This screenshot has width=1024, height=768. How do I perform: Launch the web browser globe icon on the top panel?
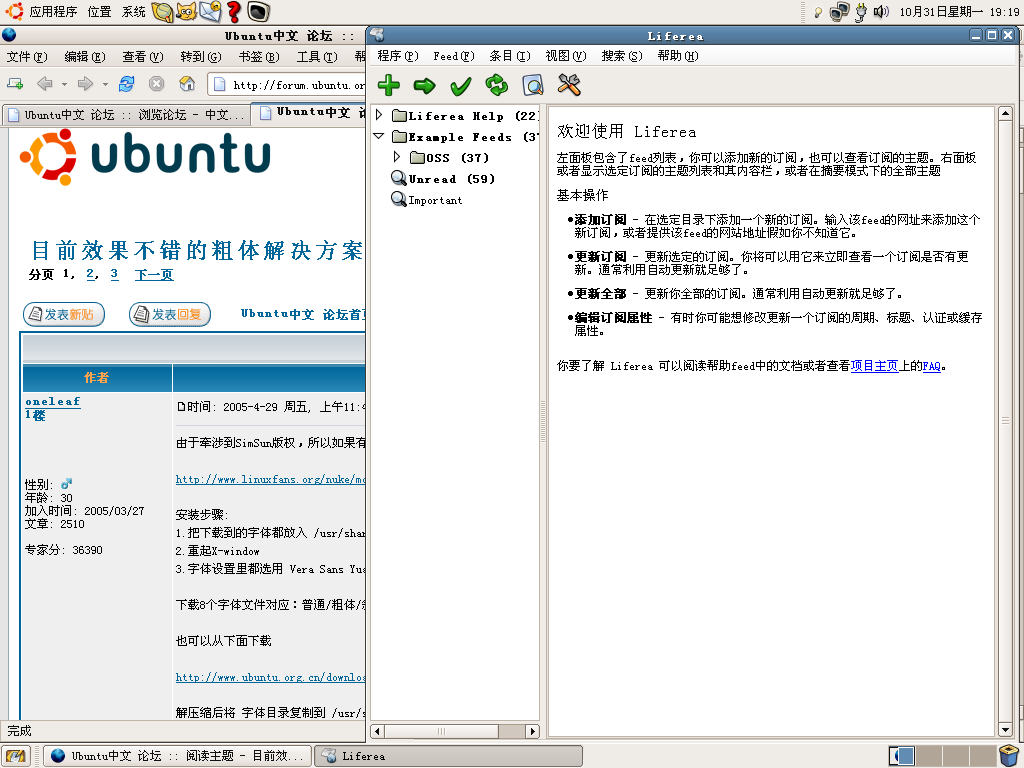162,11
